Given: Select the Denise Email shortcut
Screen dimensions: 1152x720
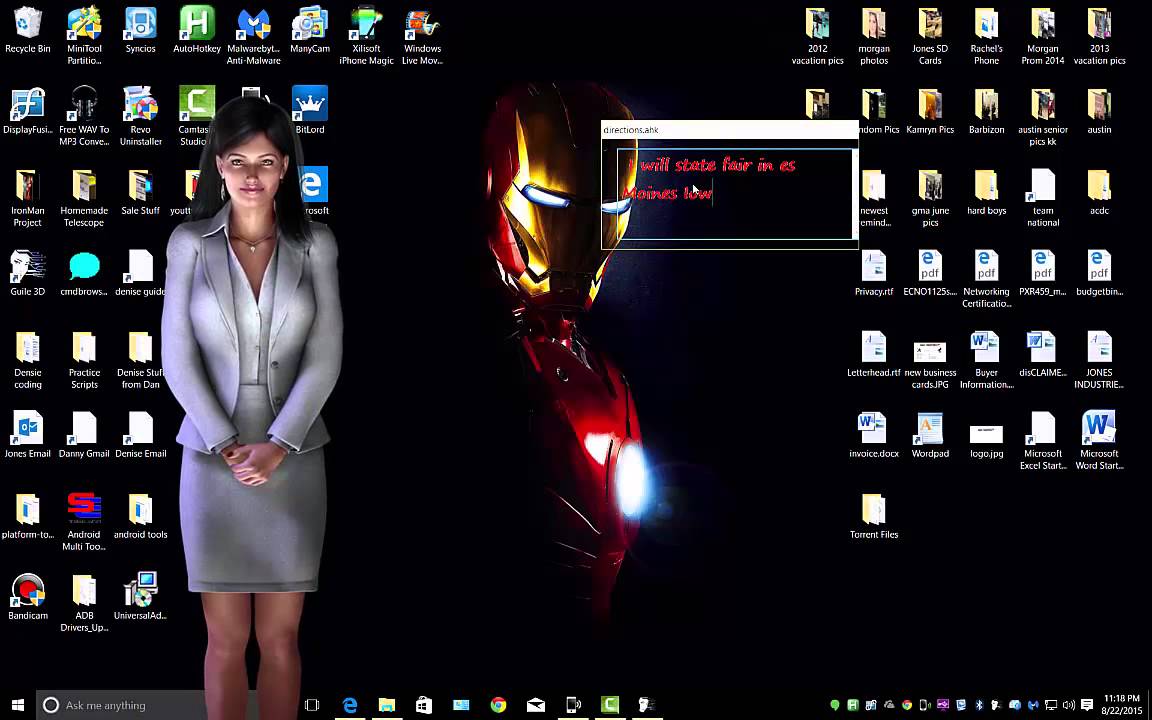Looking at the screenshot, I should 140,435.
